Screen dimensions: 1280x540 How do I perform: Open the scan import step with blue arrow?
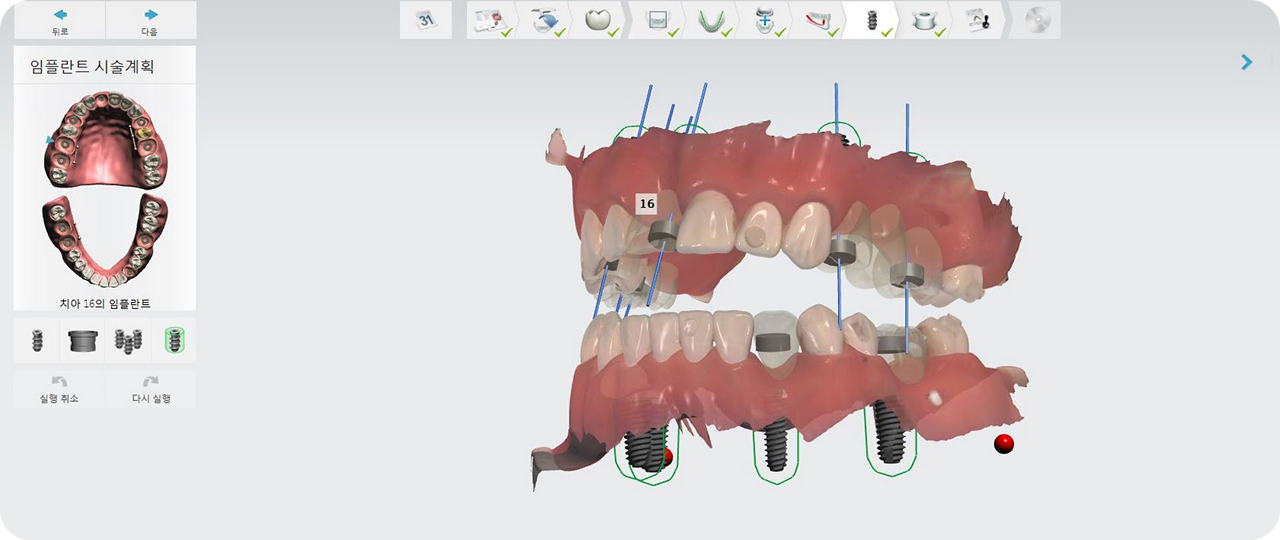(x=545, y=20)
